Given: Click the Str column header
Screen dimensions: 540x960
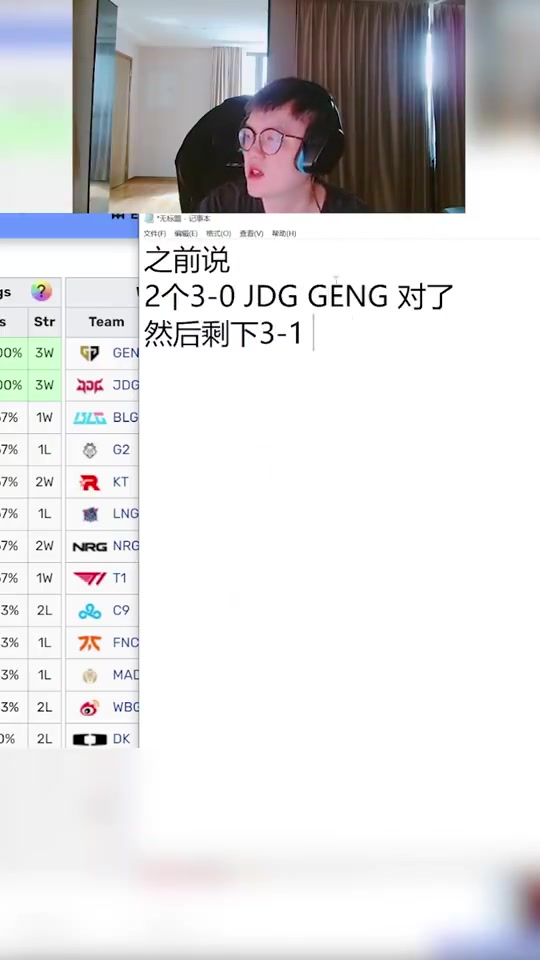Looking at the screenshot, I should pos(44,322).
